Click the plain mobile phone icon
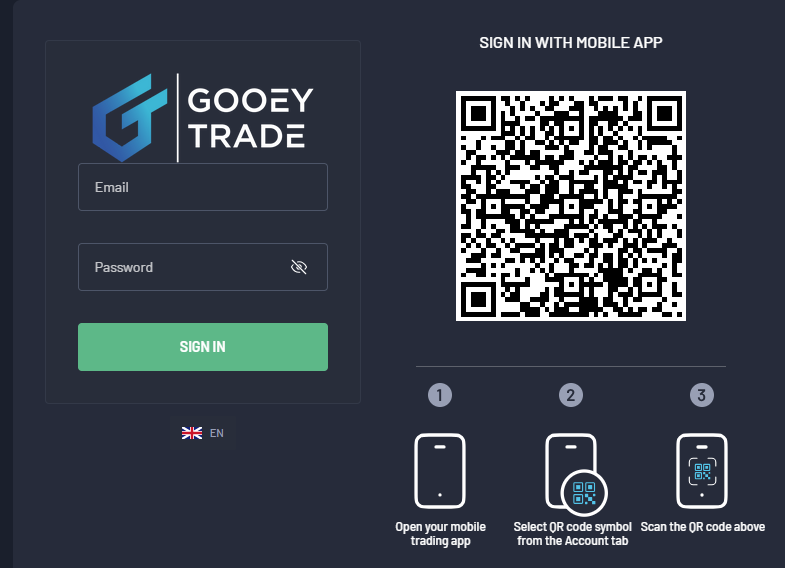The width and height of the screenshot is (785, 568). click(x=440, y=471)
